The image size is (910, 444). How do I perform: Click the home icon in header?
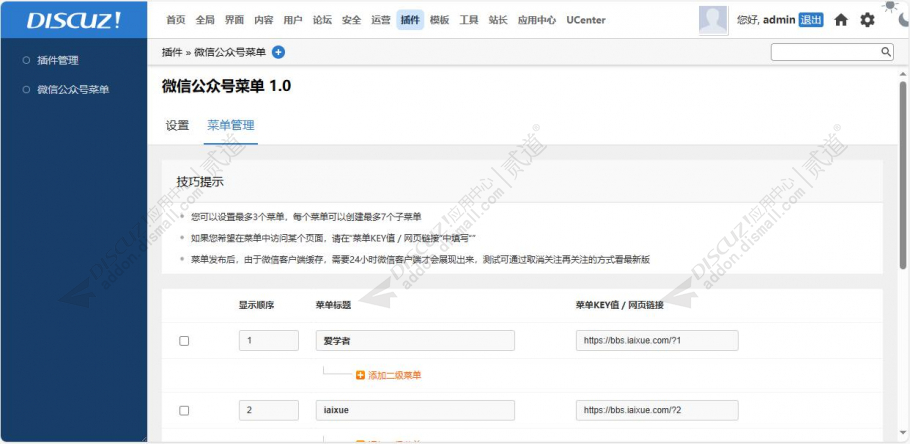coord(841,20)
